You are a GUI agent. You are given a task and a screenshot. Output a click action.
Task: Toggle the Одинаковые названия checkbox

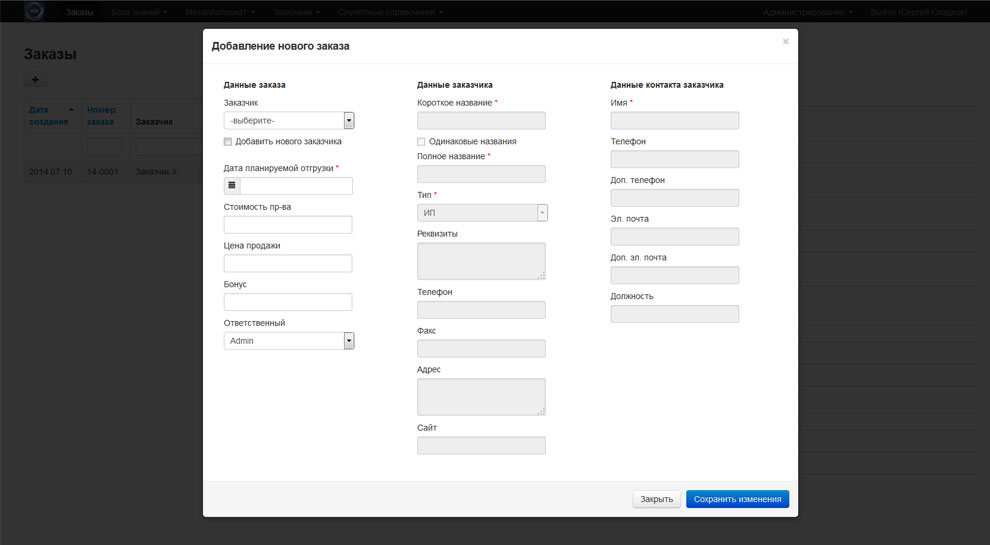(422, 142)
